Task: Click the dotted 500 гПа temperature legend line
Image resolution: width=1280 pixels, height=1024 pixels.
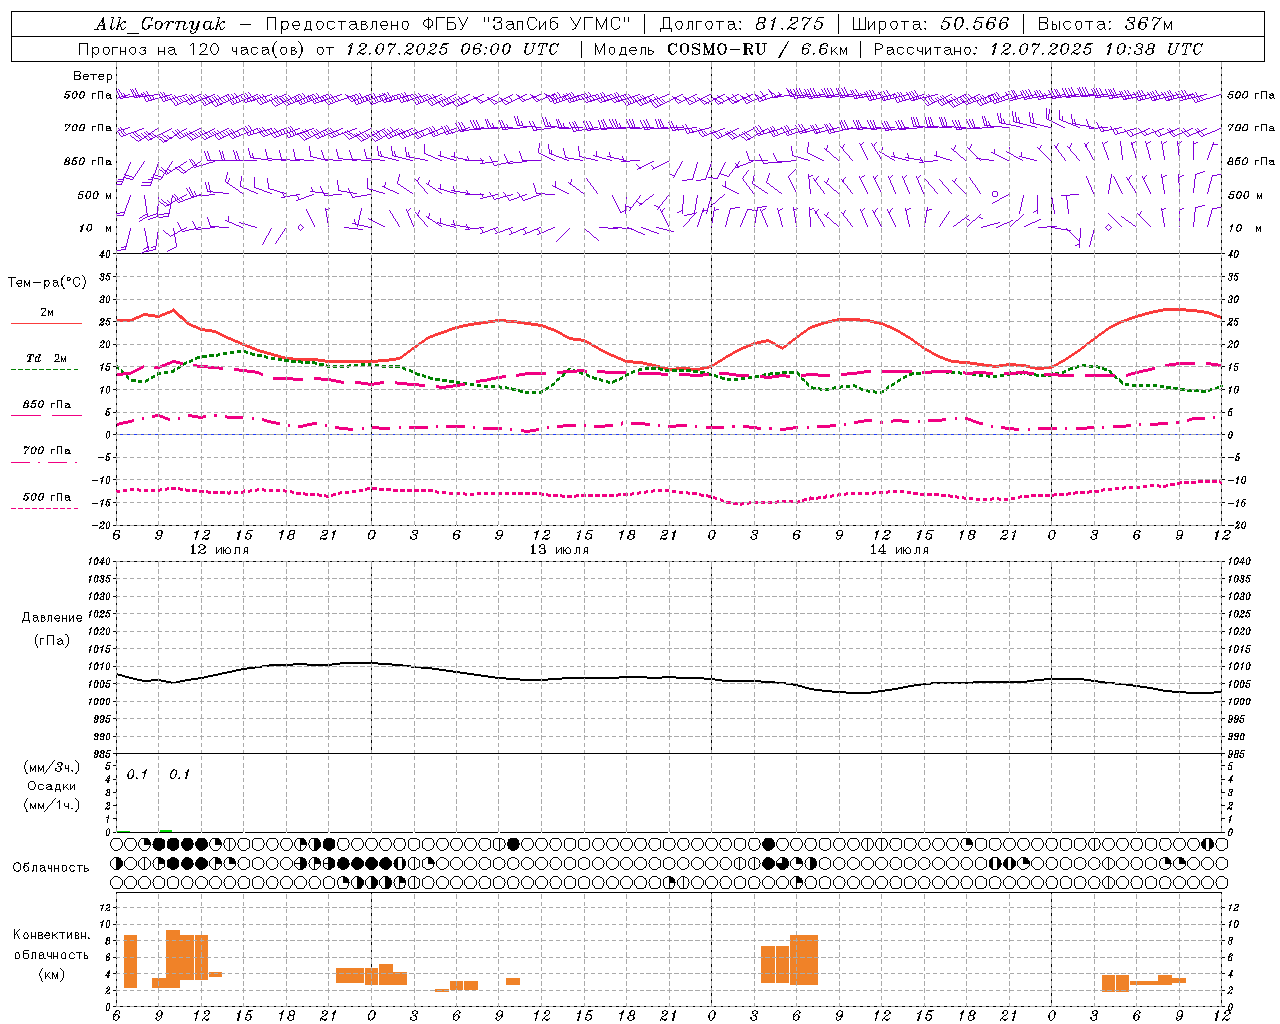Action: point(45,508)
